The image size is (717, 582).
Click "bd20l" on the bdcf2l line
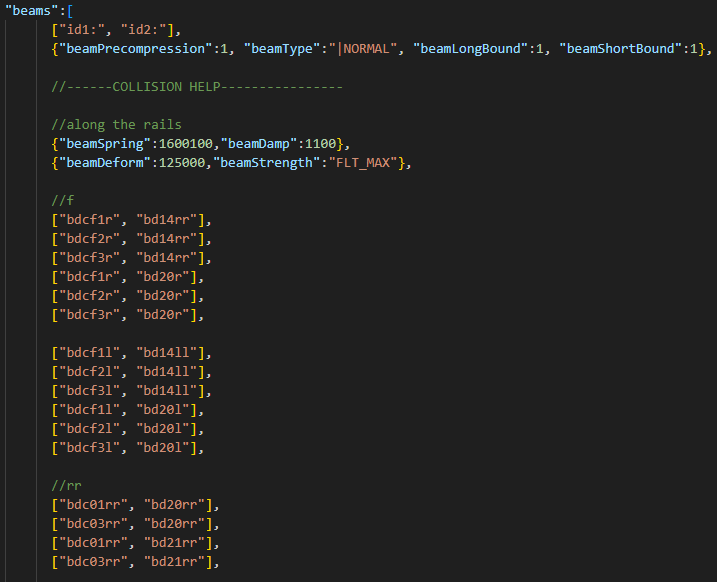170,428
